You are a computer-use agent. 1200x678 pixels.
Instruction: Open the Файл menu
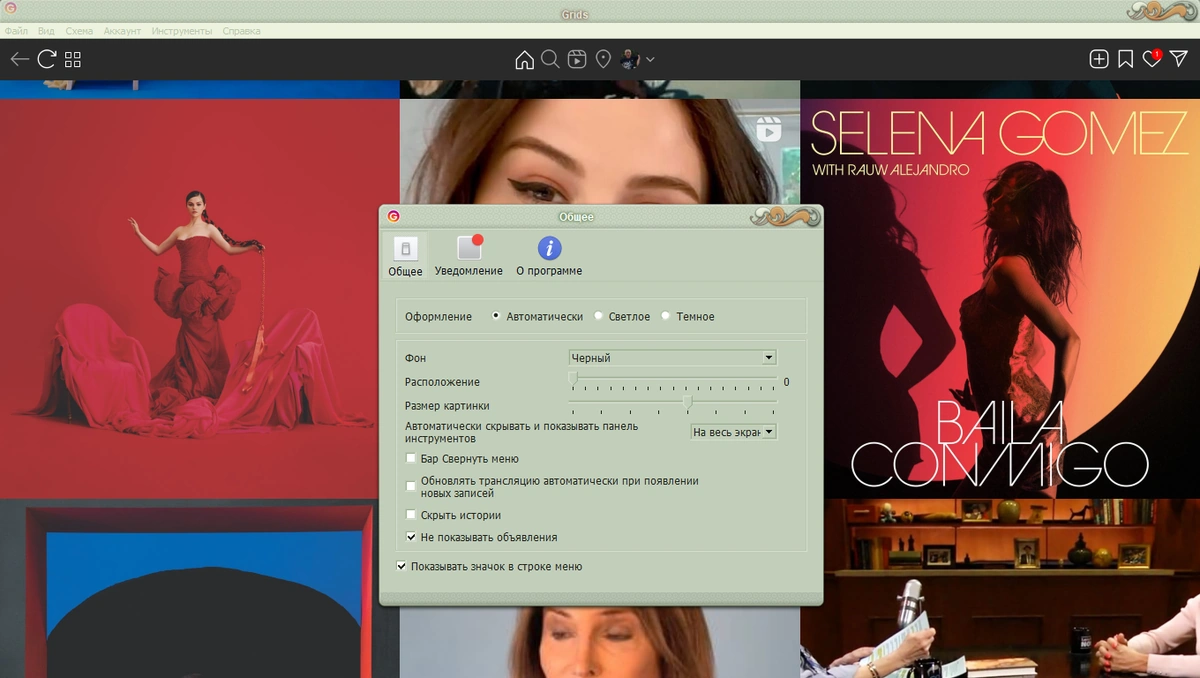coord(16,31)
